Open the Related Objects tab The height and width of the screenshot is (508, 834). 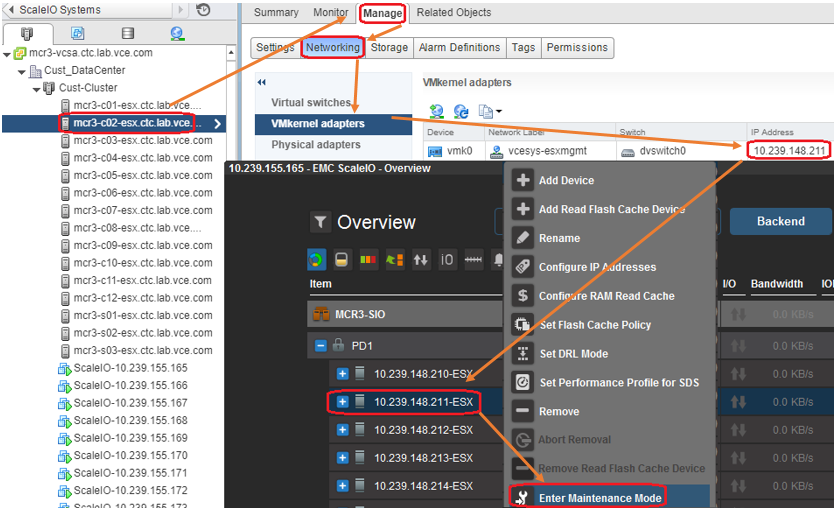(454, 12)
